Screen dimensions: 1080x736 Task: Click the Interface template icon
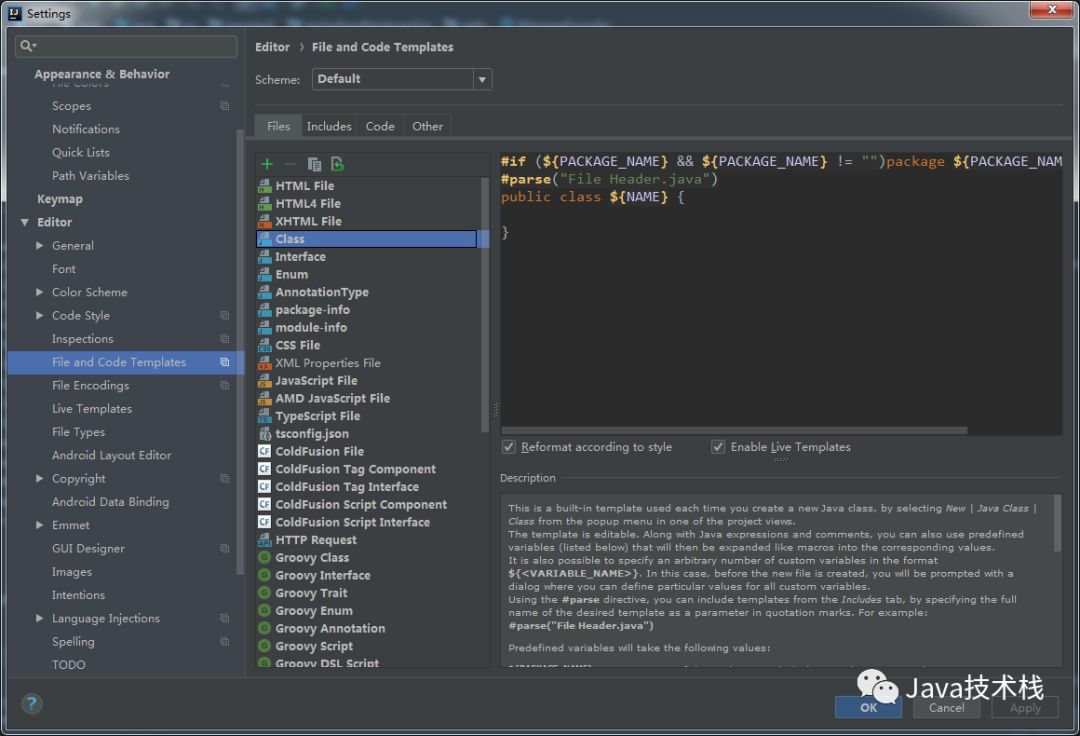(x=264, y=257)
